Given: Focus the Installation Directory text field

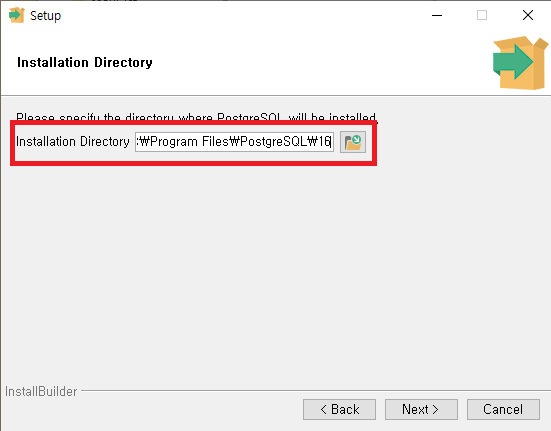Looking at the screenshot, I should tap(234, 142).
